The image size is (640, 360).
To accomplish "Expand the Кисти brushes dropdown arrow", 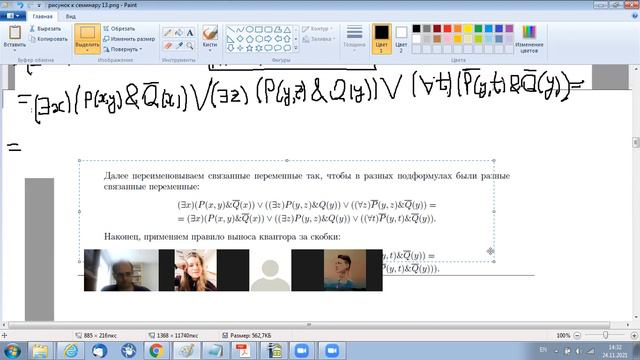I will [x=210, y=50].
